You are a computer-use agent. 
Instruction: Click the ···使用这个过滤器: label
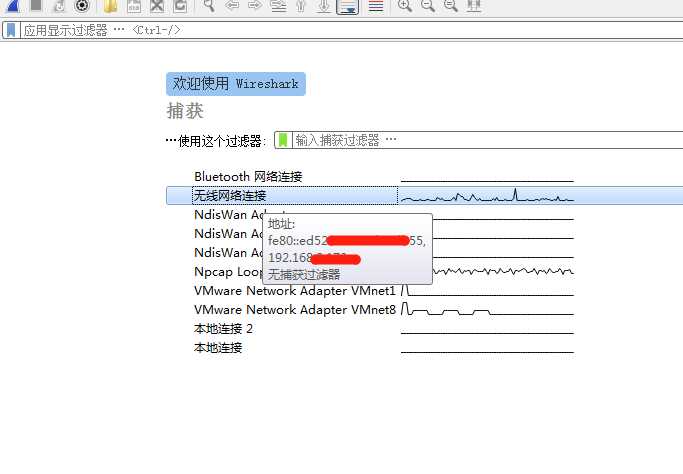click(216, 141)
